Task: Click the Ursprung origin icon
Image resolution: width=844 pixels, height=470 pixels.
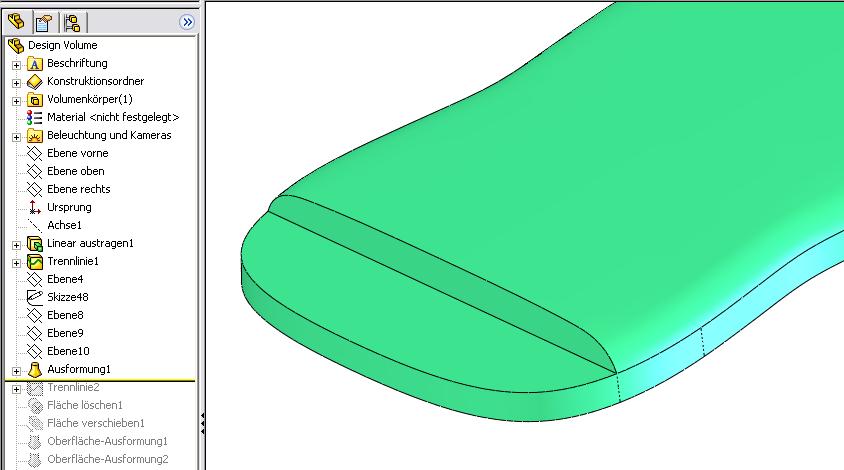Action: [x=34, y=207]
